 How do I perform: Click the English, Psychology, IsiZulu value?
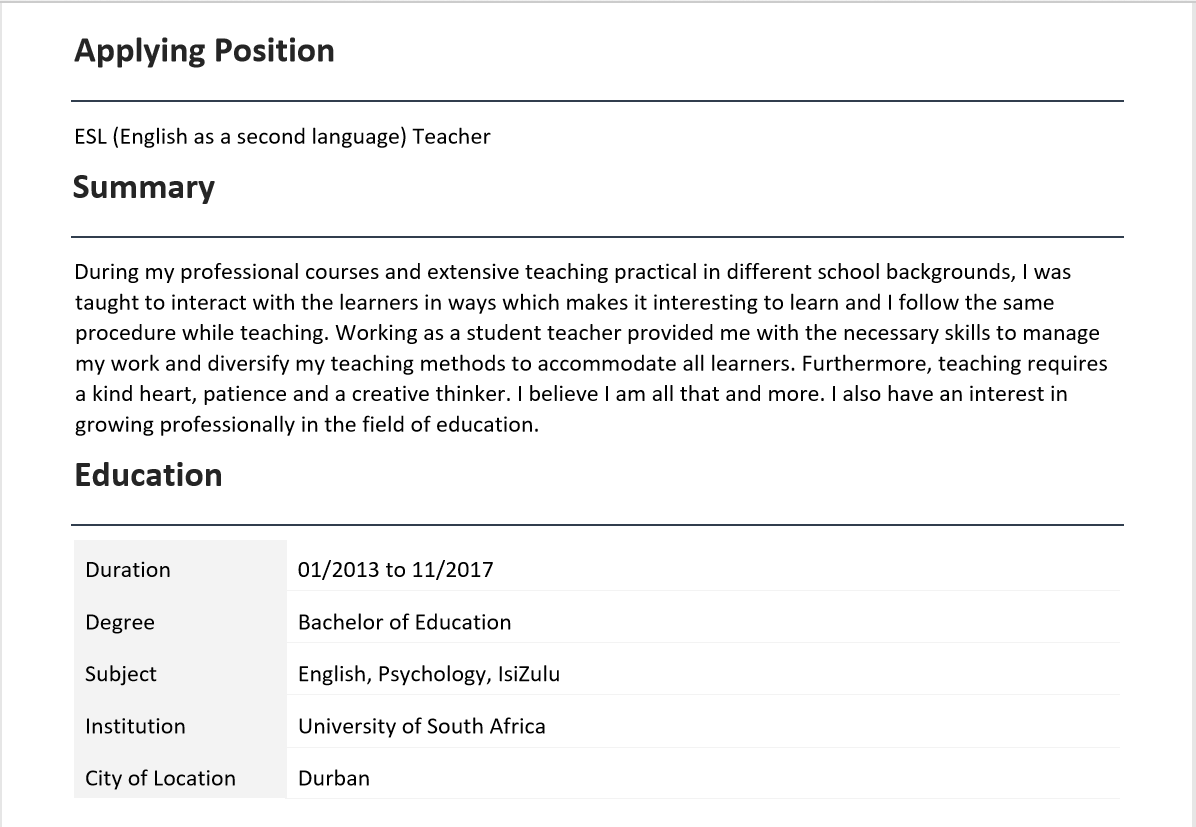click(428, 674)
